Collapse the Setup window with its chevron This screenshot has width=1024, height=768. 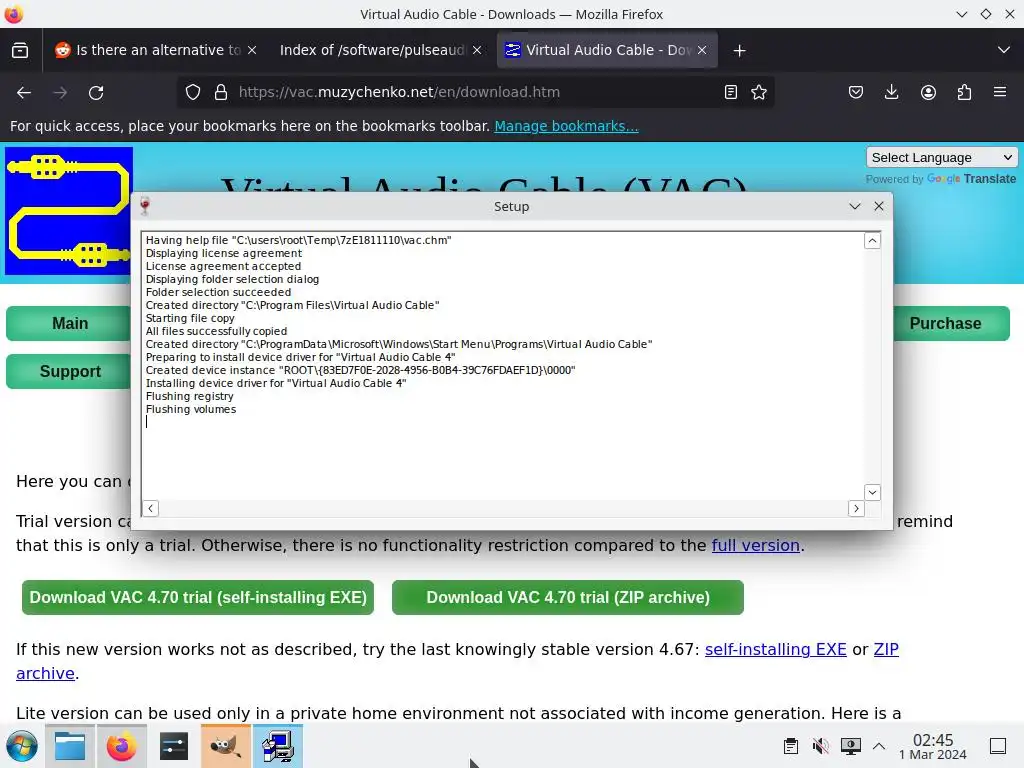click(855, 206)
